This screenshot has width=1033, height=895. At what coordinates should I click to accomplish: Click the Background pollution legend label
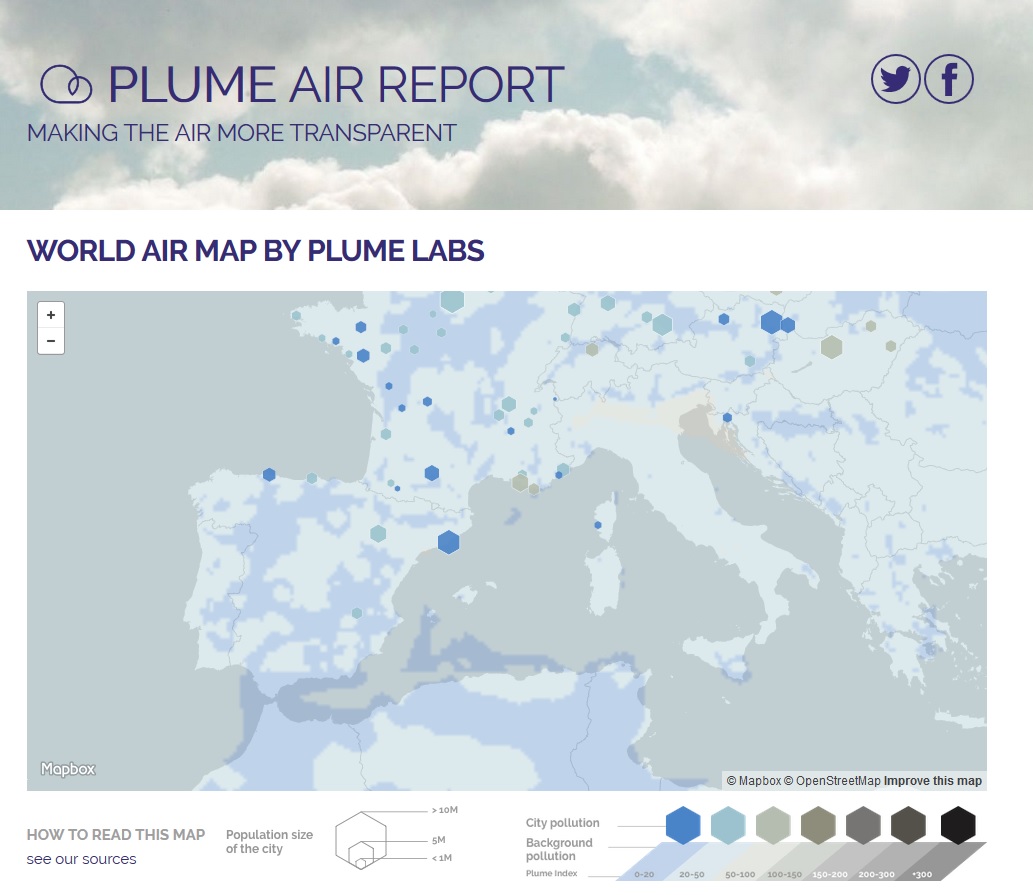tap(559, 849)
